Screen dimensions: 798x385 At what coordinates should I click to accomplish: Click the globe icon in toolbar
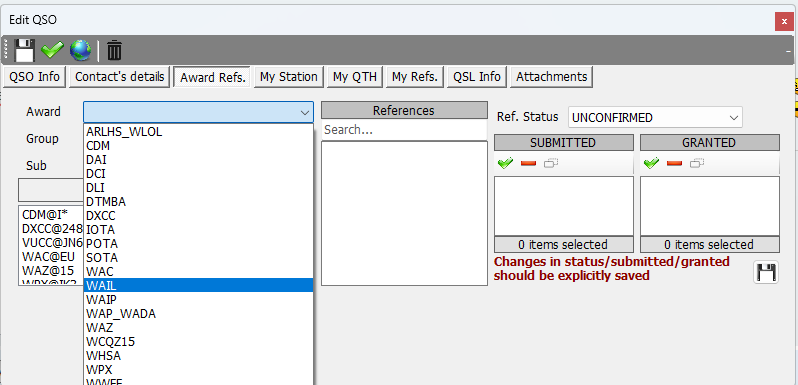pyautogui.click(x=80, y=50)
